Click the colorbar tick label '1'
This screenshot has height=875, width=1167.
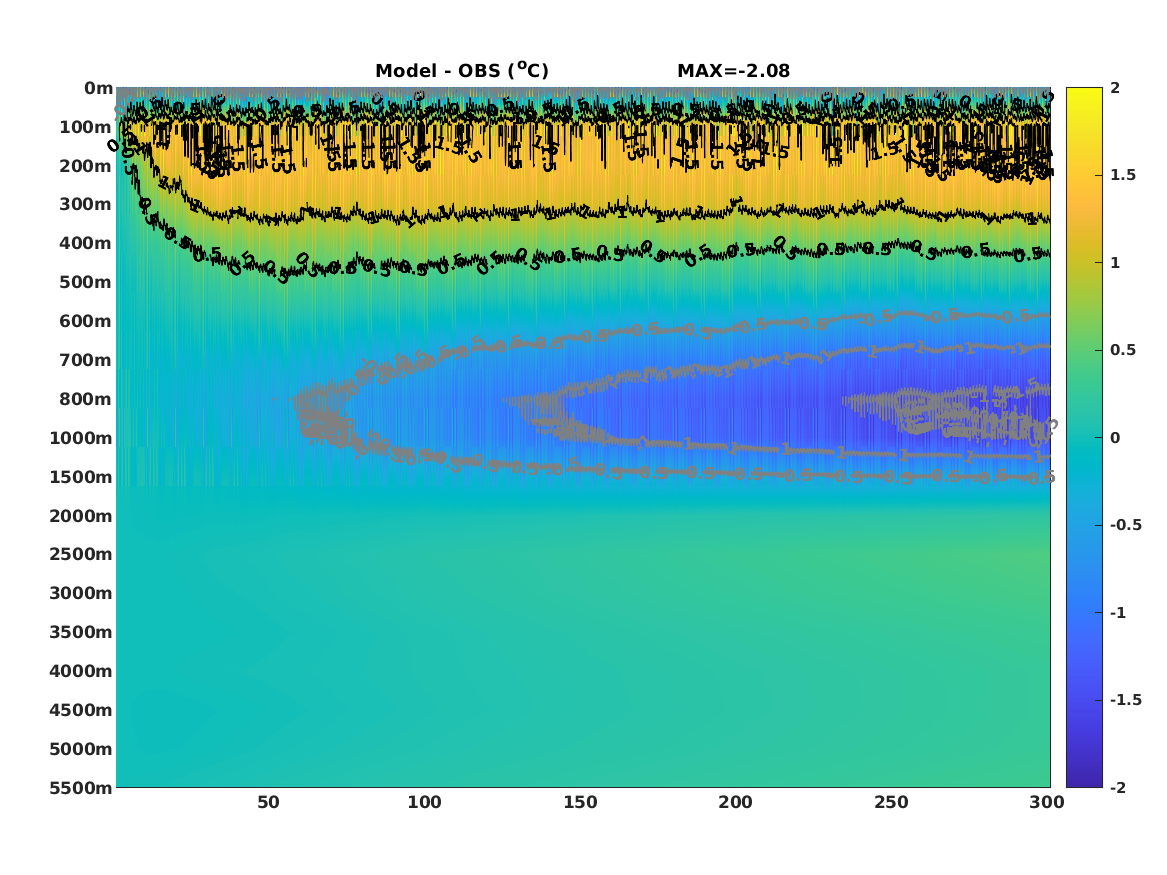1115,263
